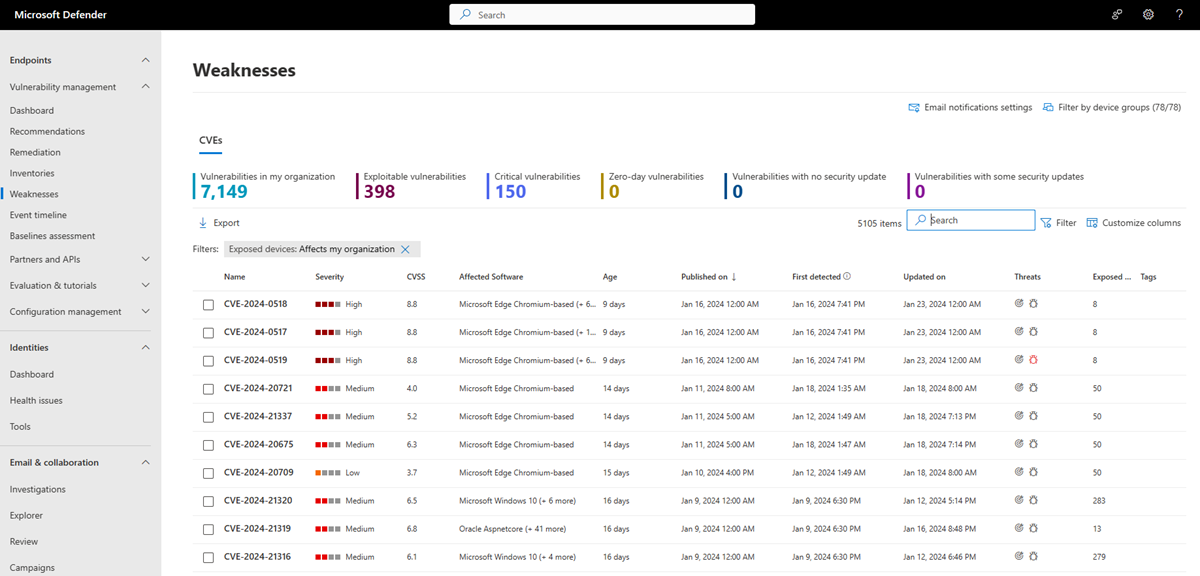
Task: Open Customize columns icon
Action: click(x=1092, y=223)
